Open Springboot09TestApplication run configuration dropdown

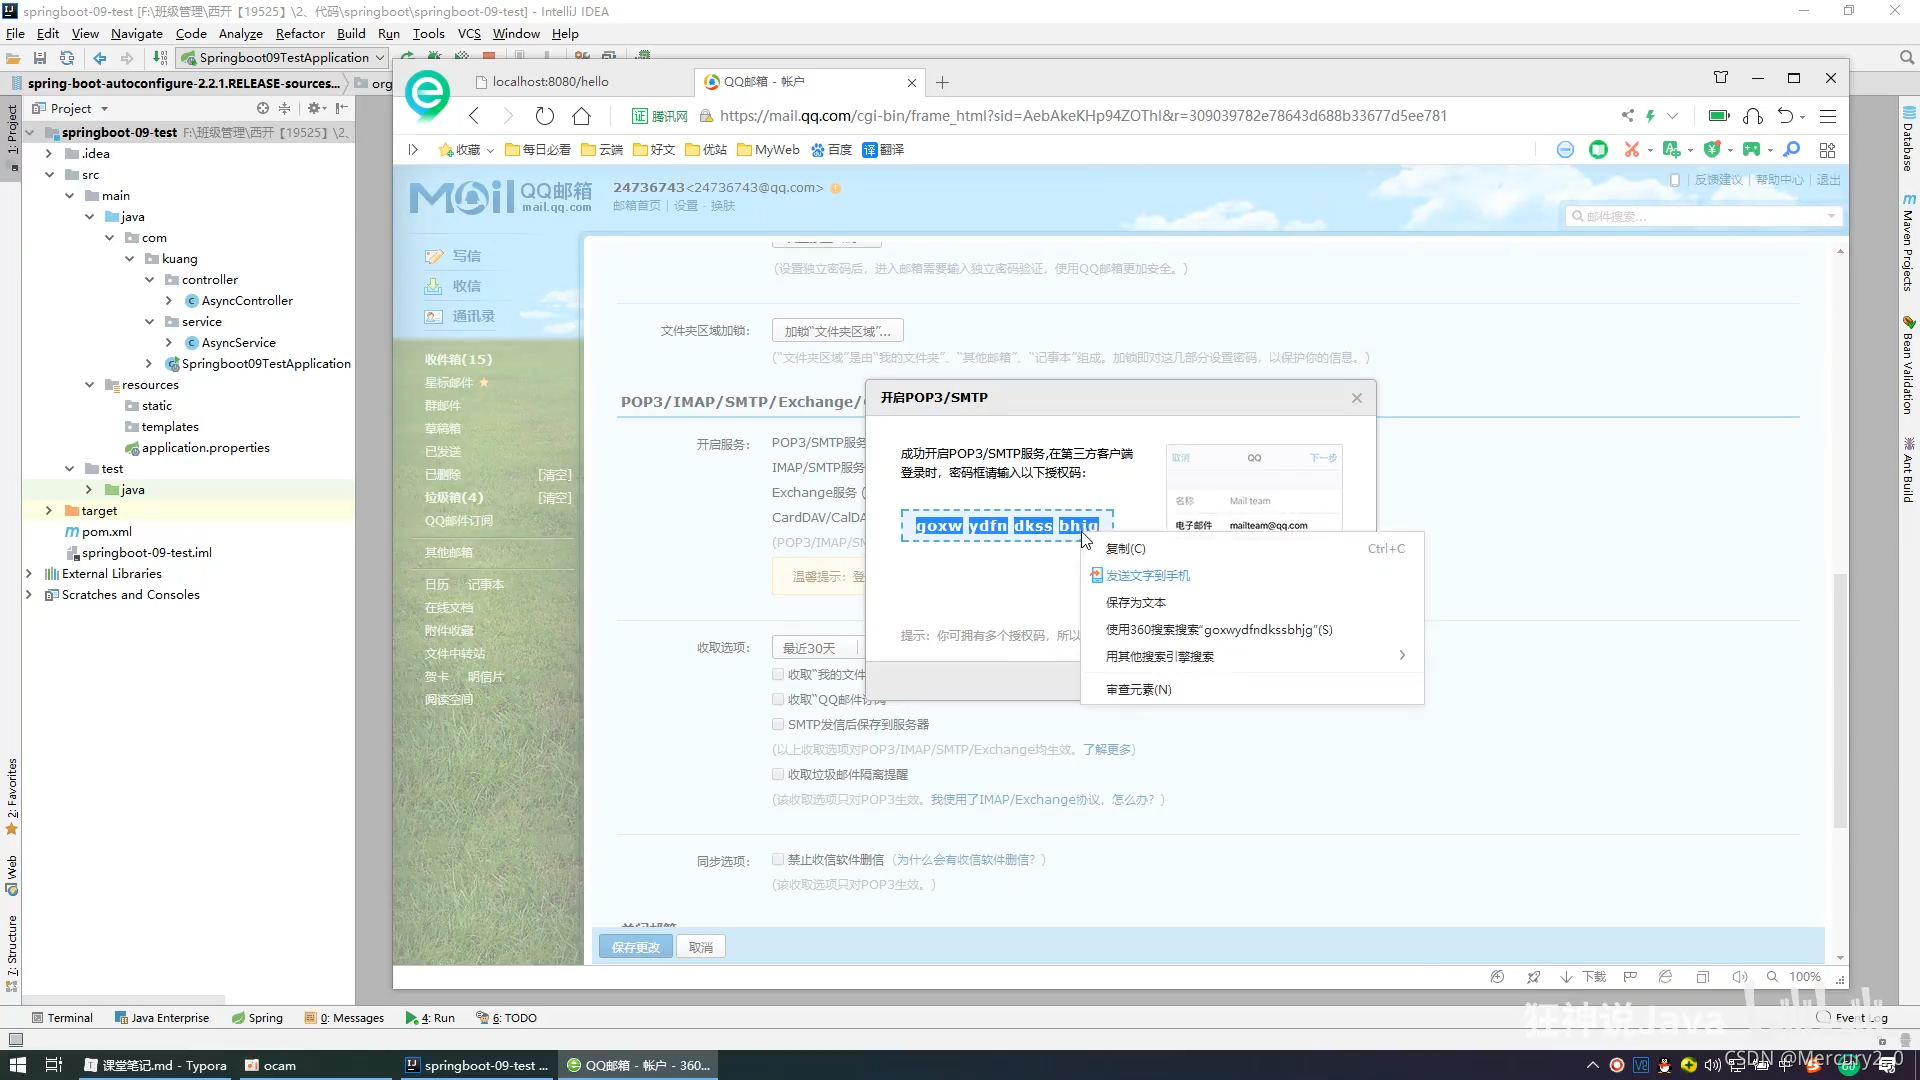point(283,58)
